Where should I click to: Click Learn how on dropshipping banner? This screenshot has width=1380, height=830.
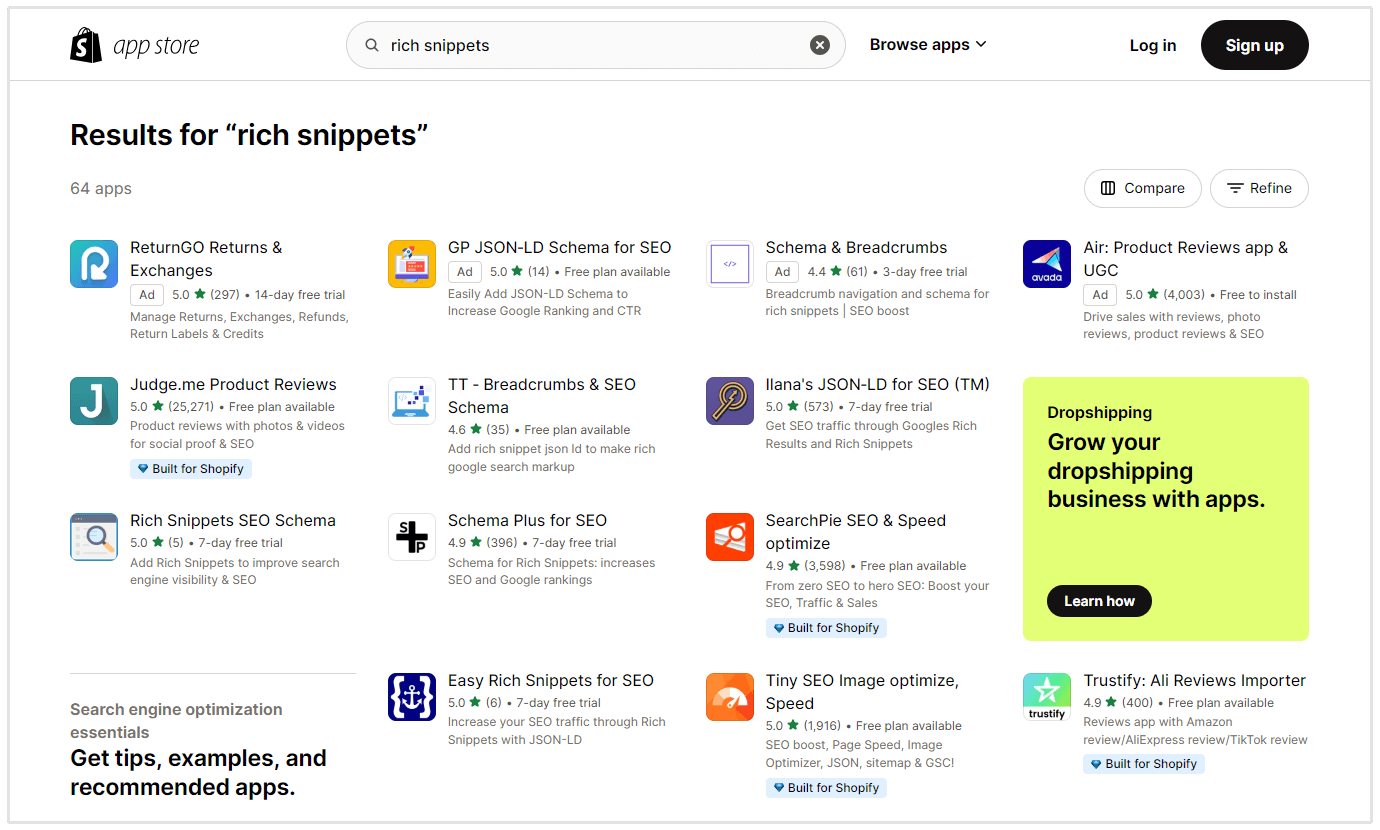click(x=1099, y=601)
